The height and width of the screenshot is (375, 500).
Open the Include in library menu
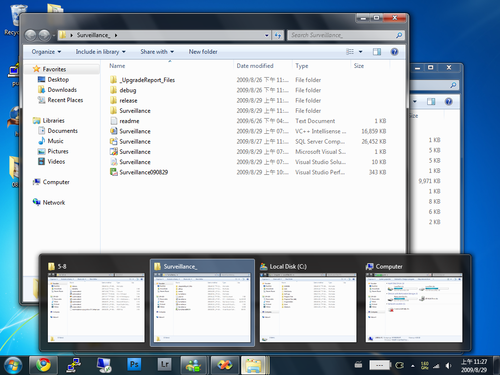[100, 52]
